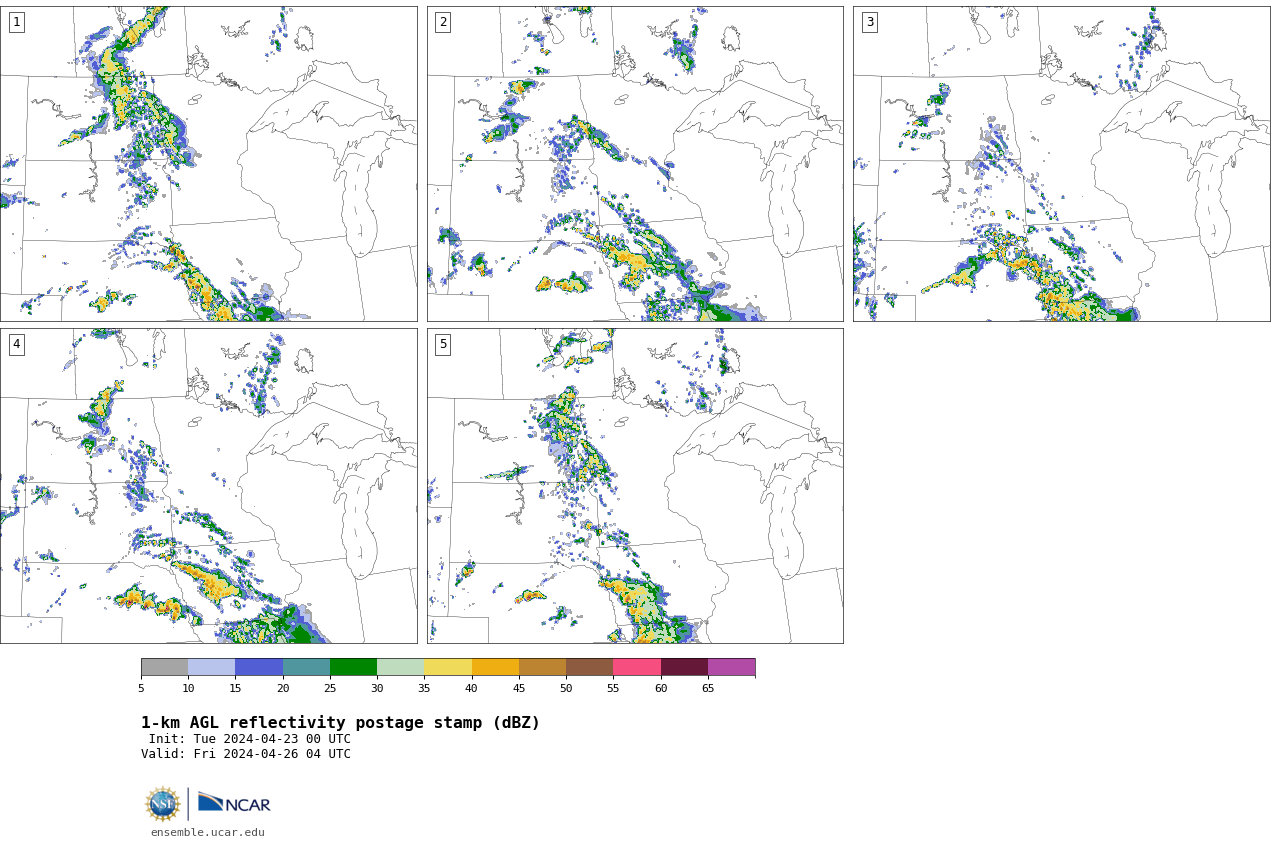Click the colorbar tick label 35

tap(424, 688)
